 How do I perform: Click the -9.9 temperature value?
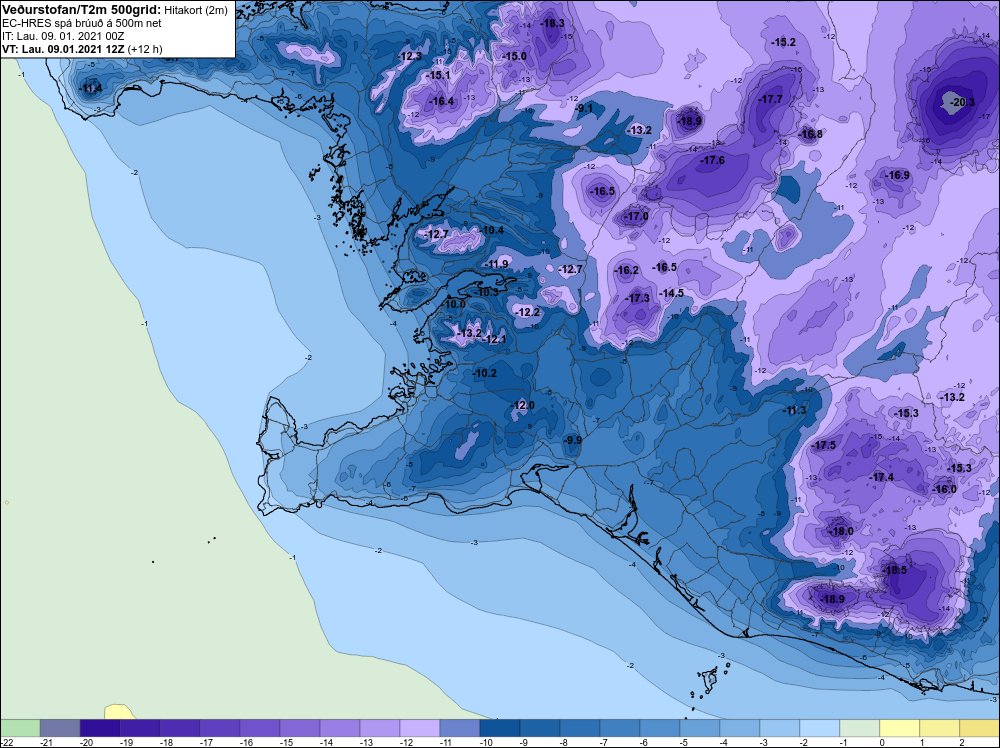click(x=573, y=440)
